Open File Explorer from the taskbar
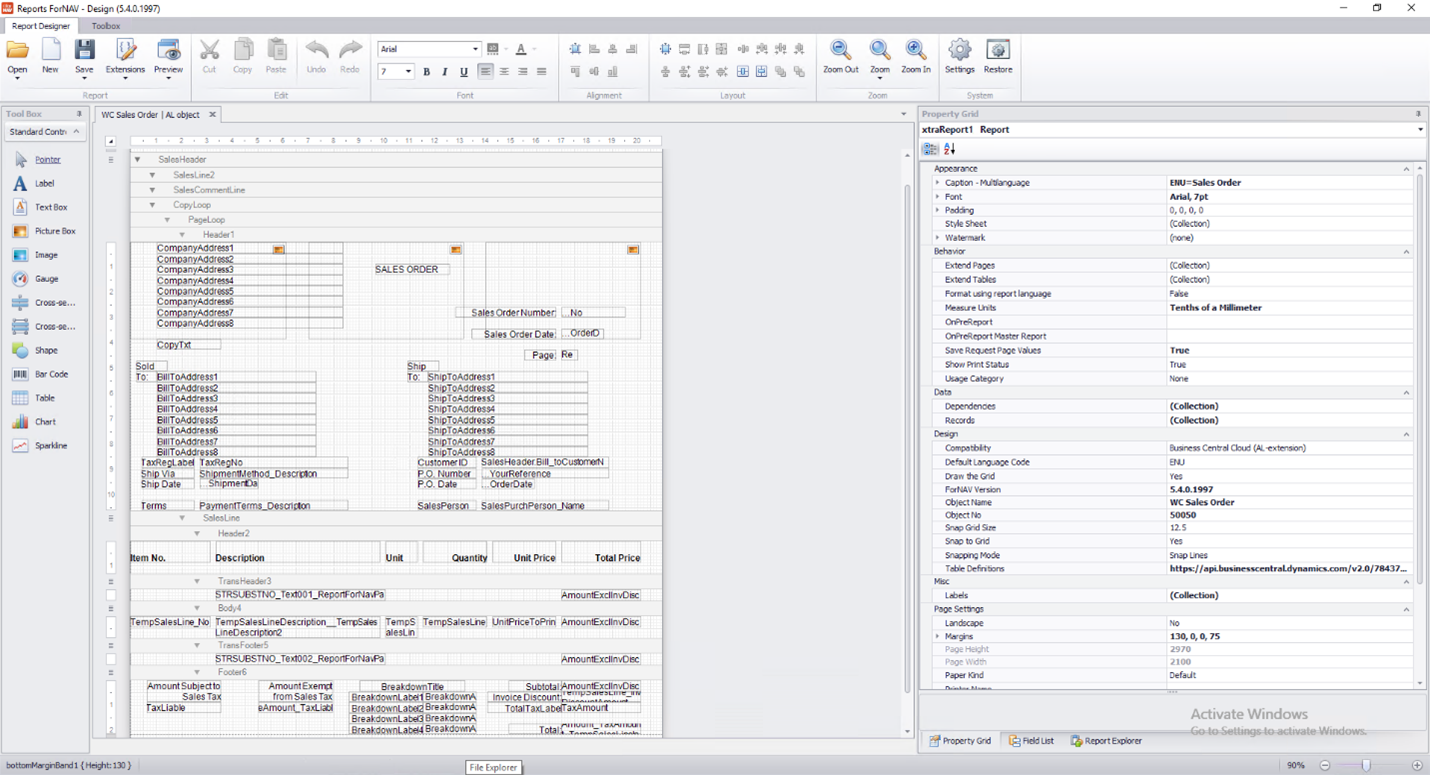This screenshot has height=775, width=1430. [493, 767]
